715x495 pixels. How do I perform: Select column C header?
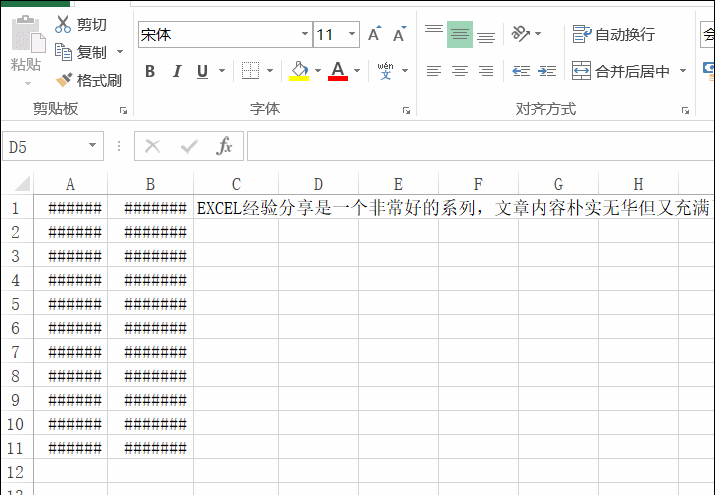[236, 184]
